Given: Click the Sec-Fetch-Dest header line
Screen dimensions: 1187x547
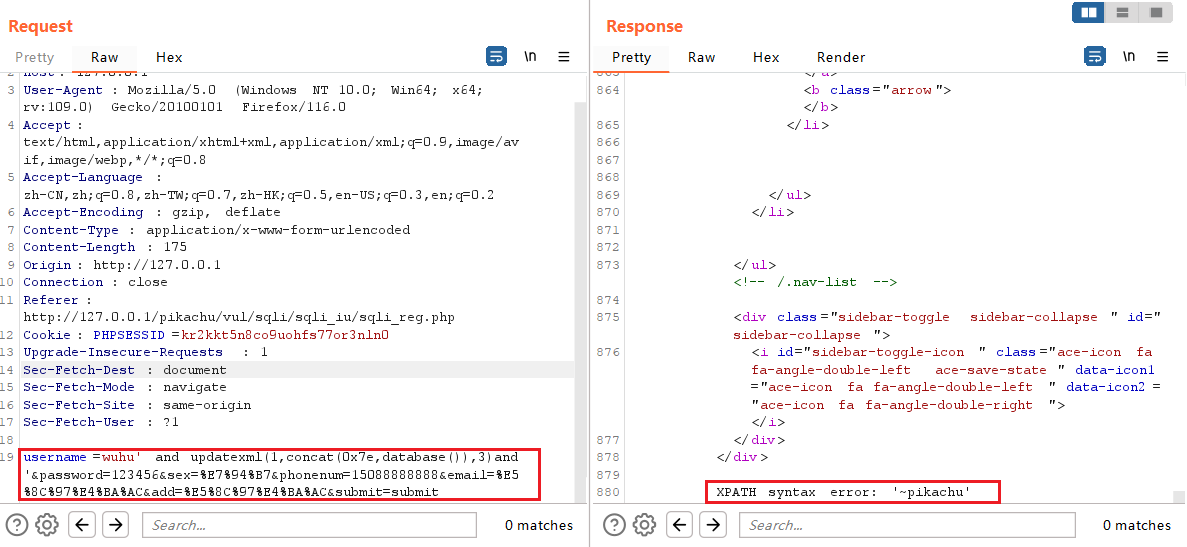Looking at the screenshot, I should coord(124,370).
